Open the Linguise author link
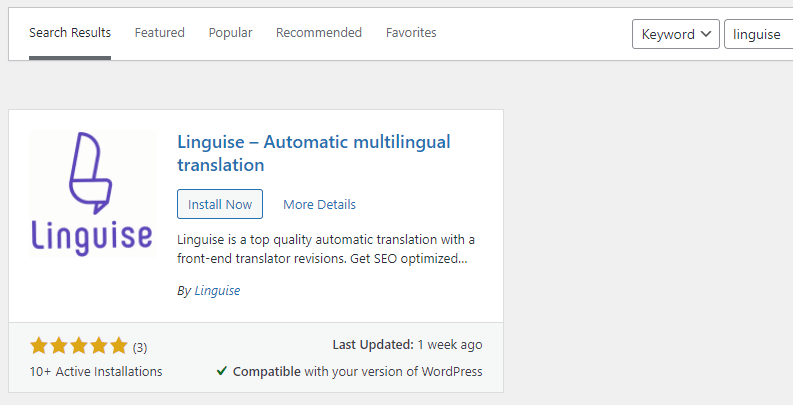Image resolution: width=793 pixels, height=405 pixels. [217, 291]
